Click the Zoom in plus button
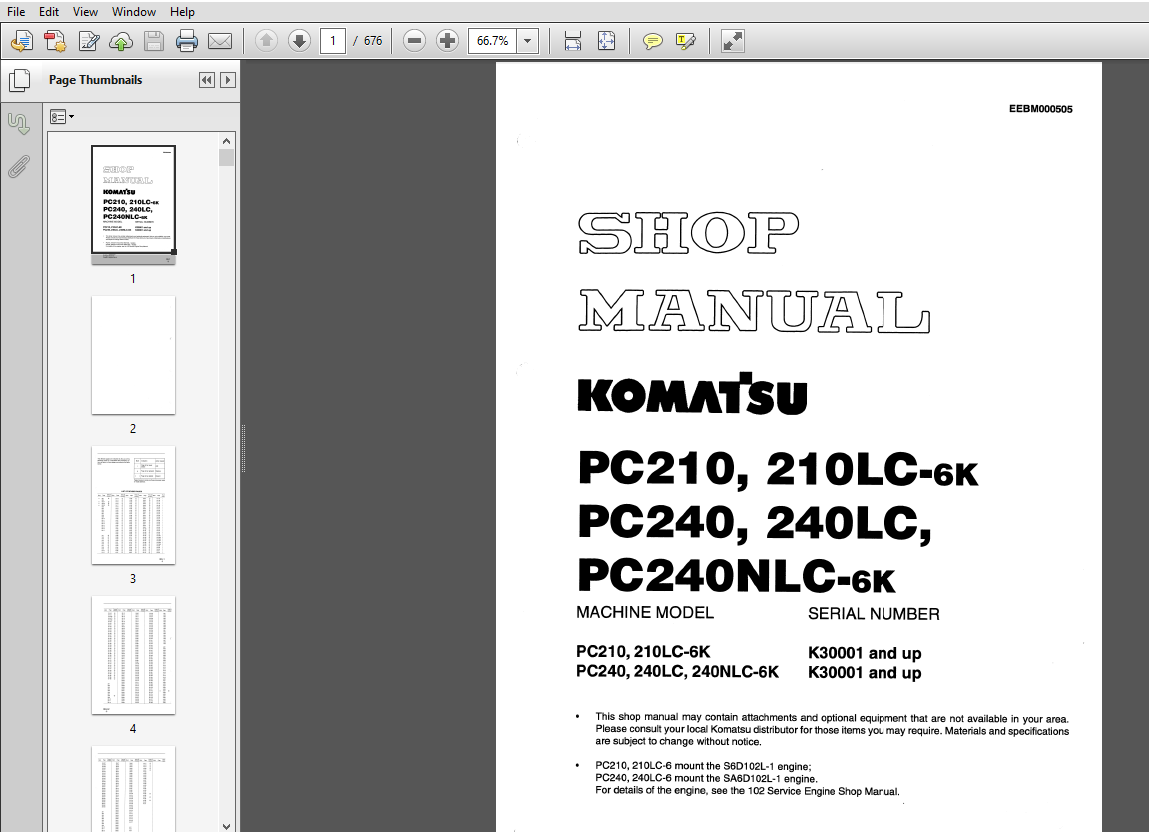 pyautogui.click(x=447, y=40)
